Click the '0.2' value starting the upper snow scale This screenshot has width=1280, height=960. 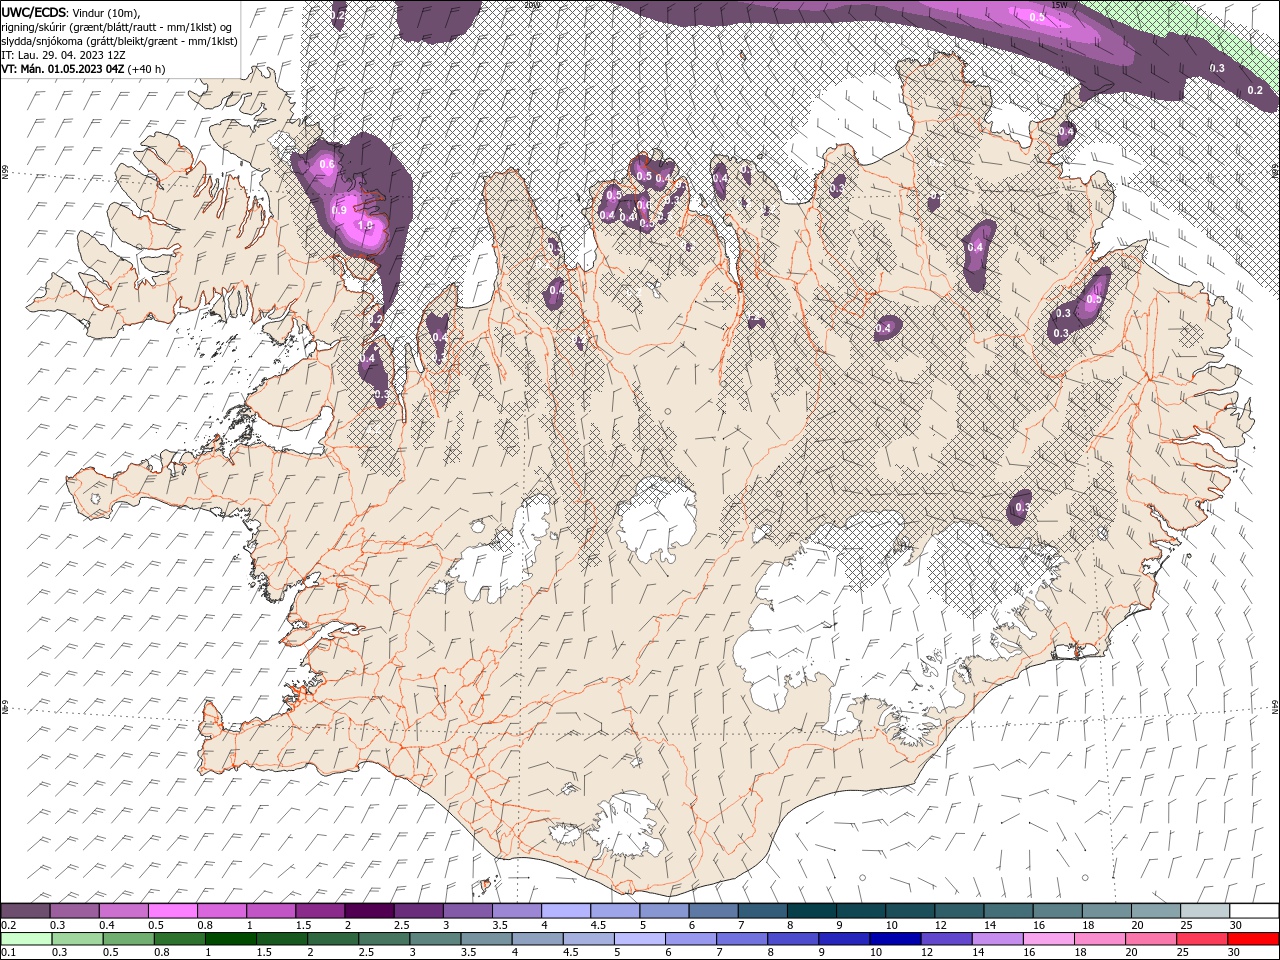[8, 925]
